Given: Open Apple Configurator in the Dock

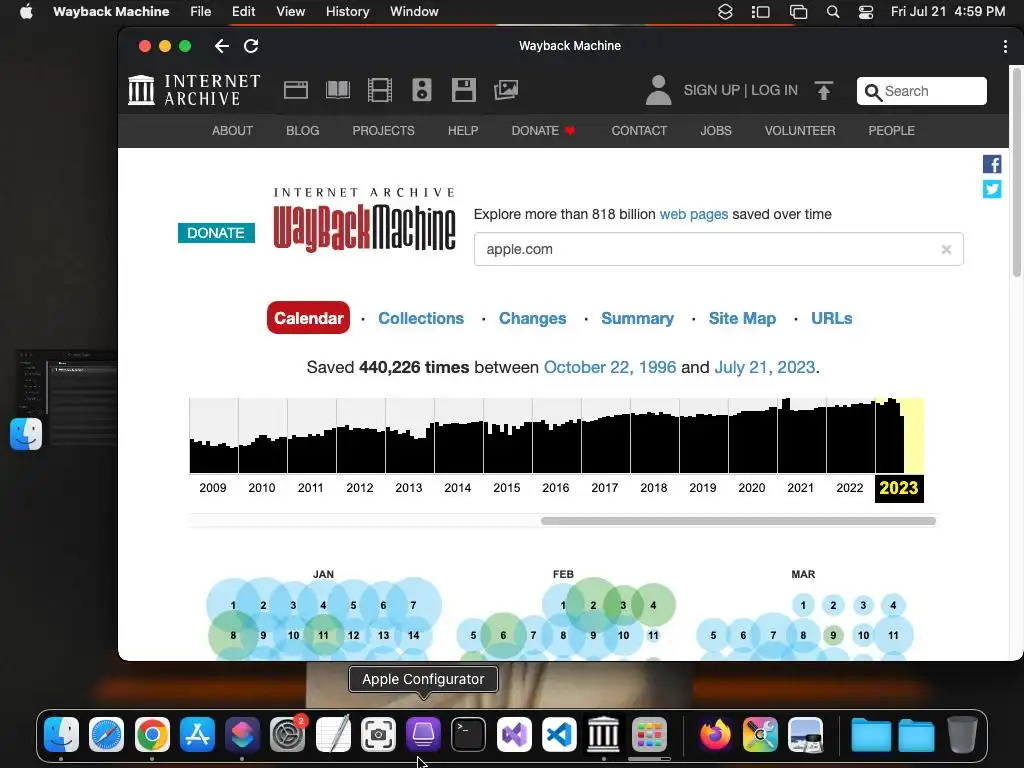Looking at the screenshot, I should coord(423,735).
